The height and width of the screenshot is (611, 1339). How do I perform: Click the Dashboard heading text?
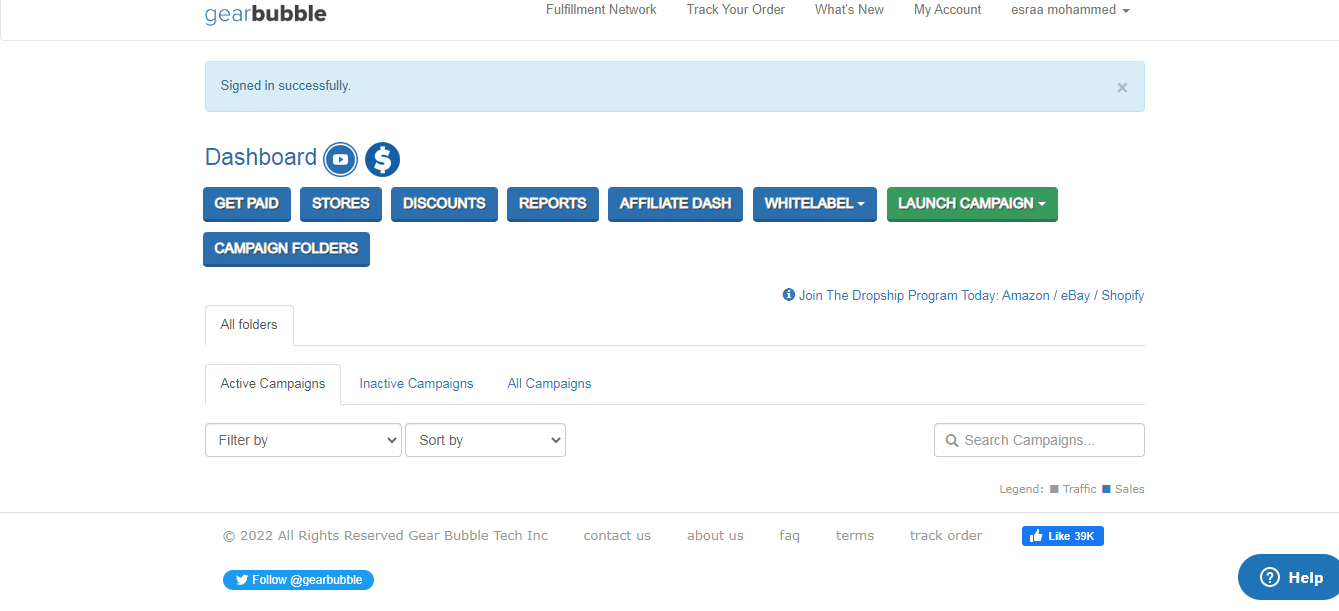point(261,158)
